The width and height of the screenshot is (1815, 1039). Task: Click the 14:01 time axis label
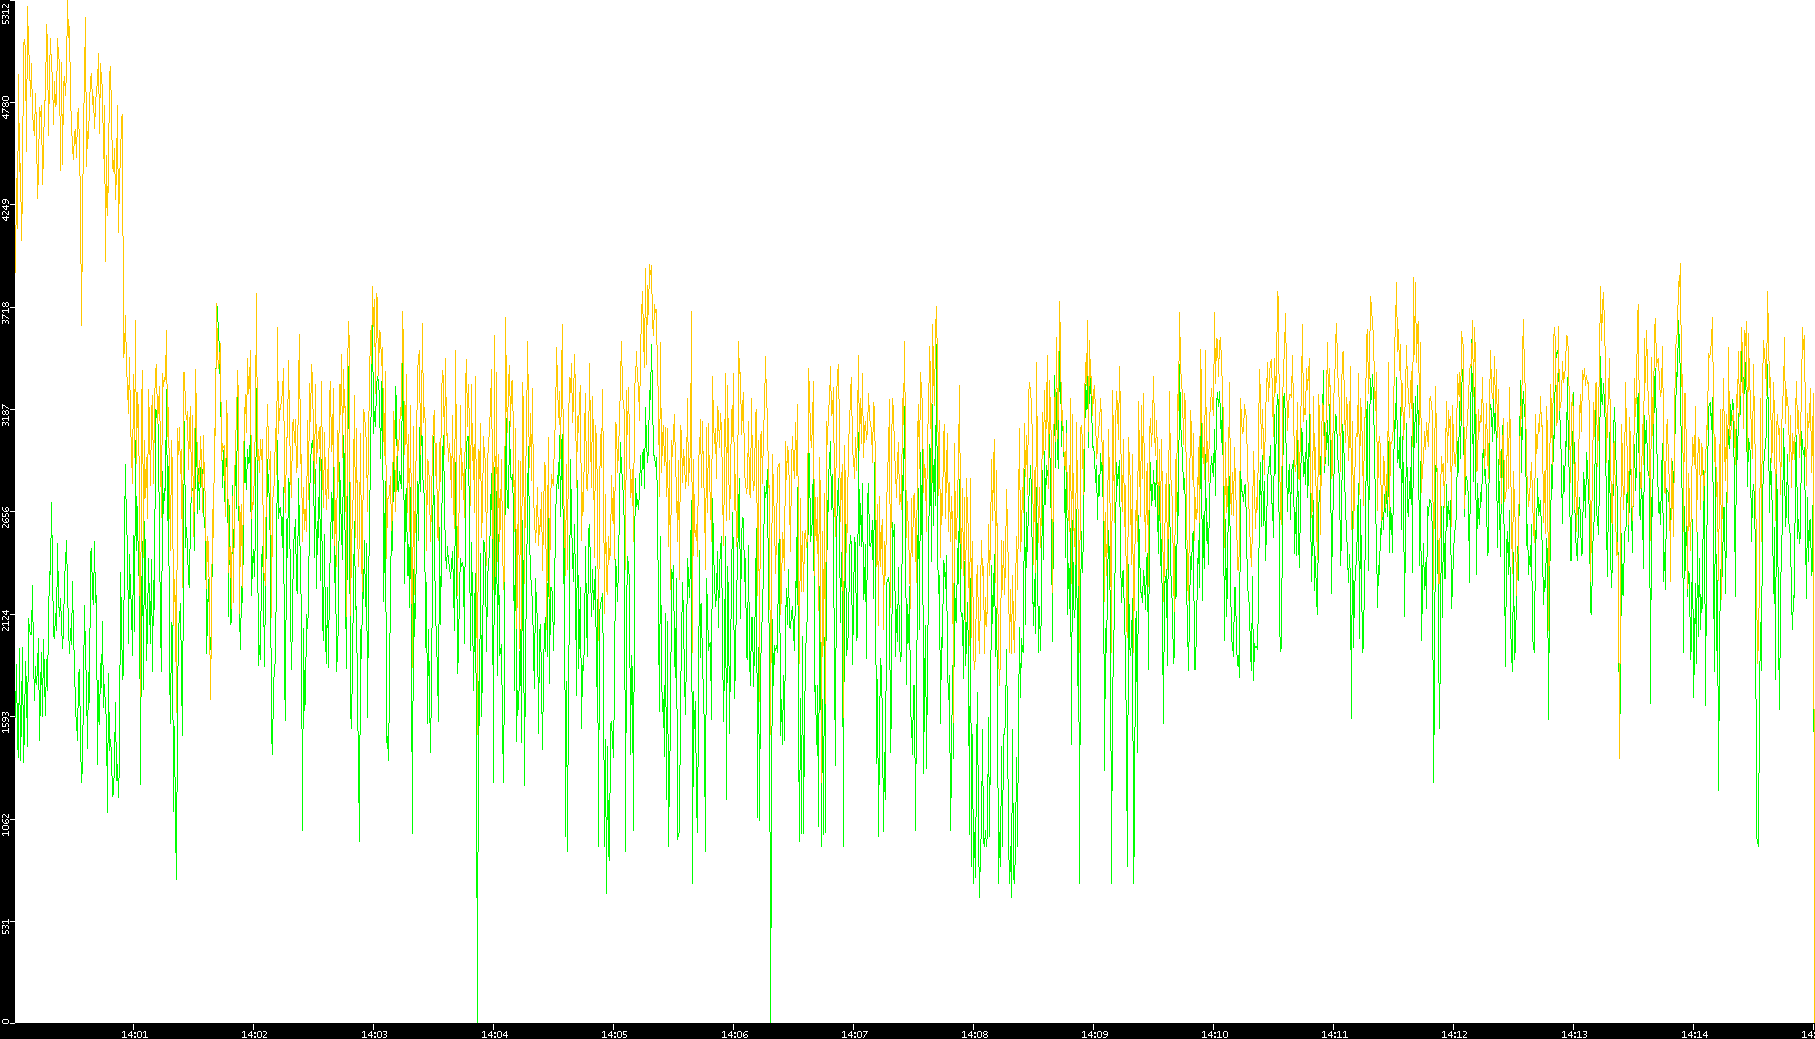pos(134,1033)
